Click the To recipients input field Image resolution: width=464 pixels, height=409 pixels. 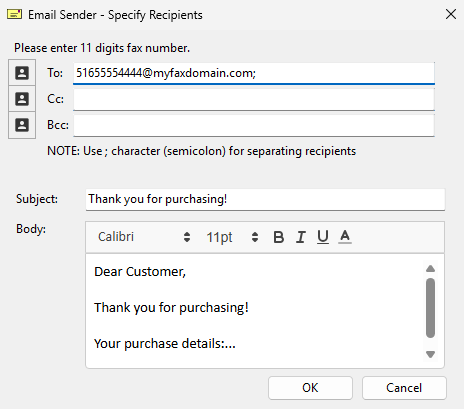[254, 73]
